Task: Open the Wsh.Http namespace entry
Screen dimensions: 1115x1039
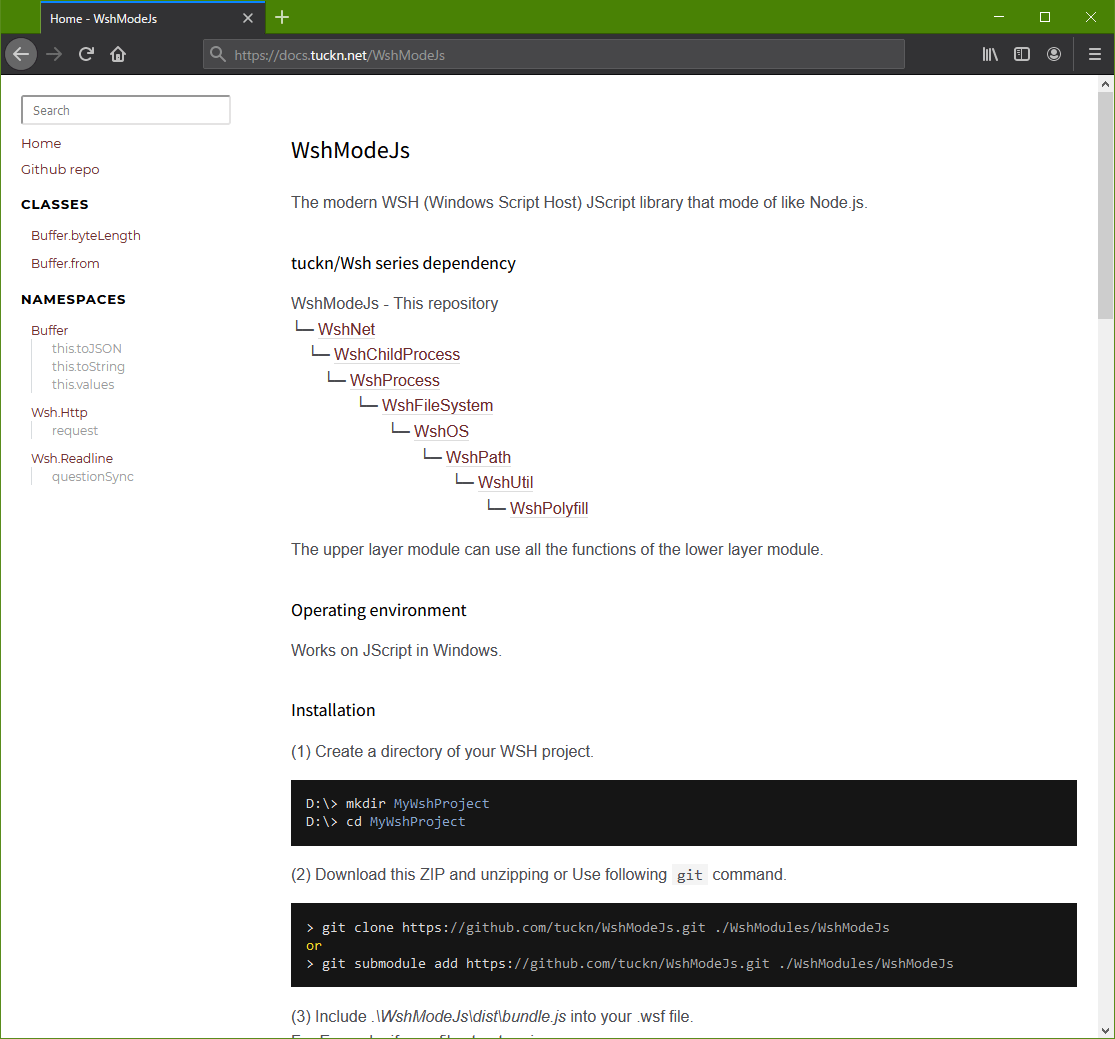Action: 59,412
